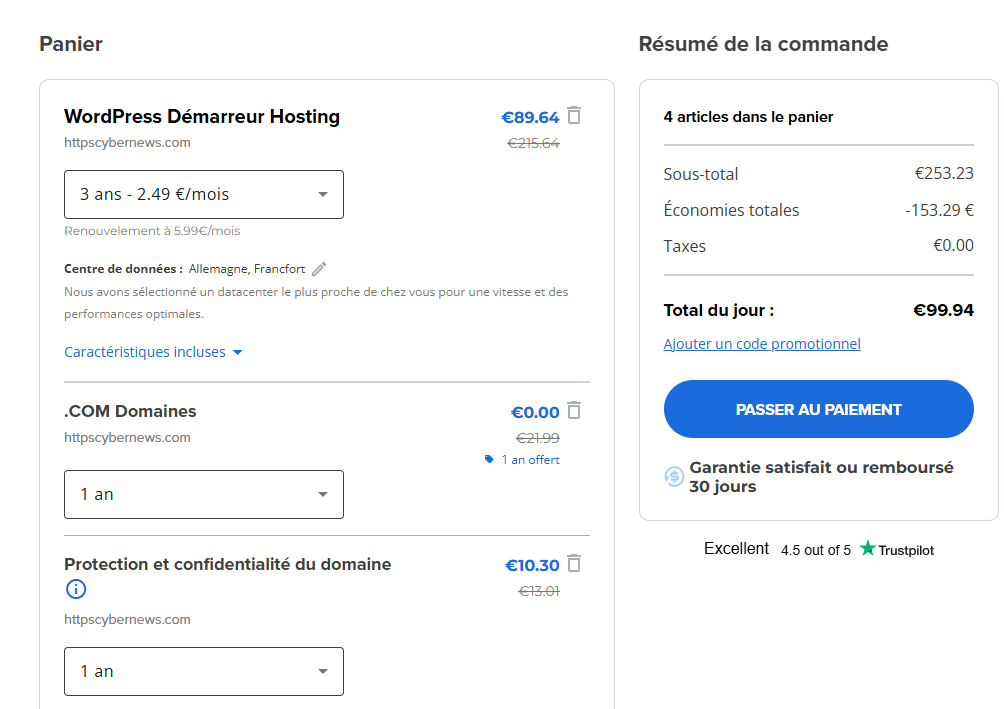Viewport: 1004px width, 709px height.
Task: Click struck-through price €13.01
Action: [538, 591]
